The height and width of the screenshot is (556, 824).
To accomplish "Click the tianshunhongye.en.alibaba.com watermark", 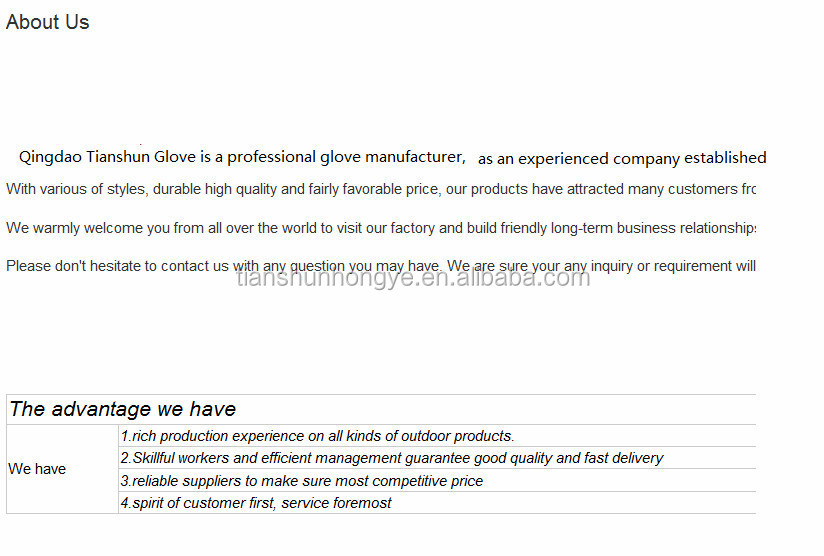I will (414, 278).
